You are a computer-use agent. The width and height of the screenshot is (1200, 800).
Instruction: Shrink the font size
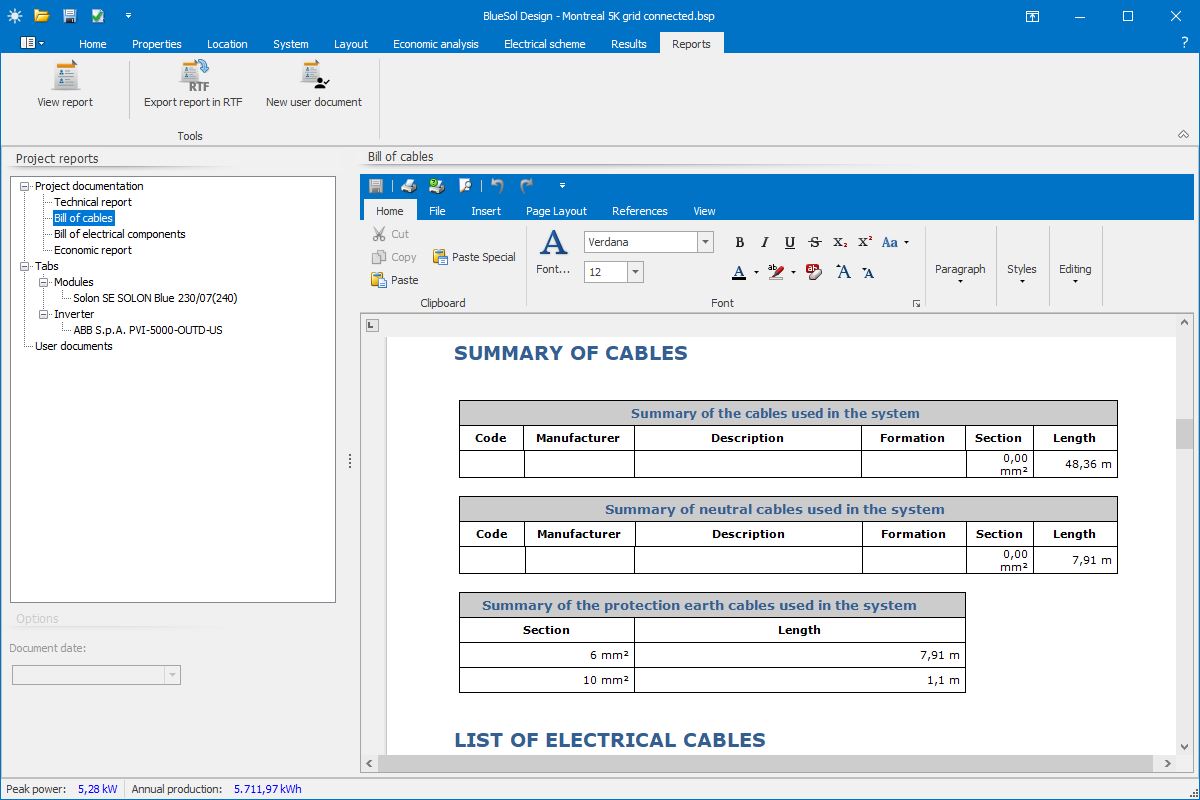point(868,272)
